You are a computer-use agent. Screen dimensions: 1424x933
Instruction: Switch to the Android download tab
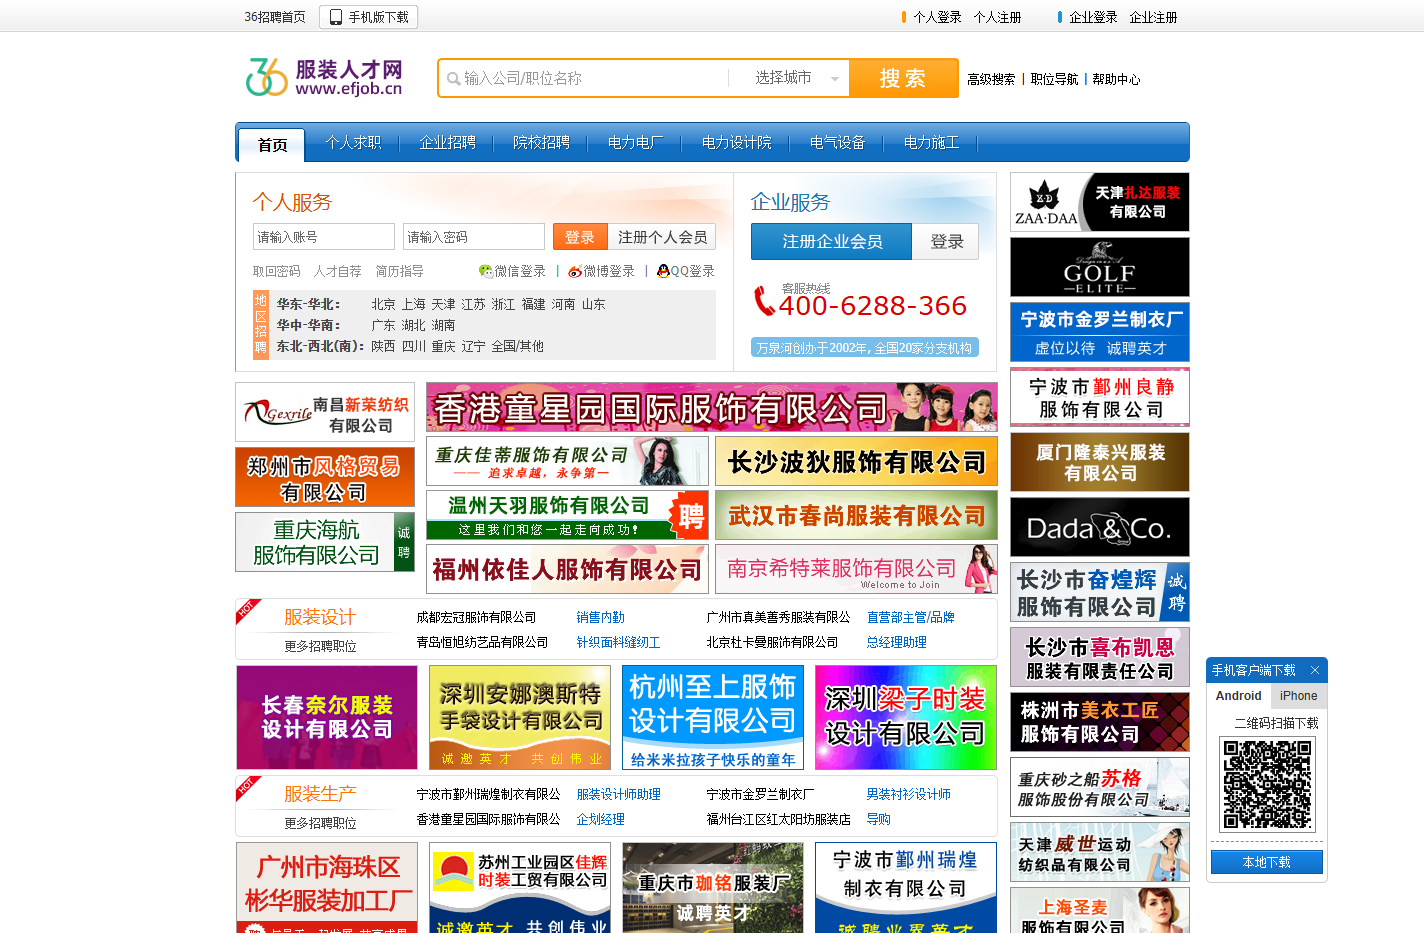point(1238,696)
